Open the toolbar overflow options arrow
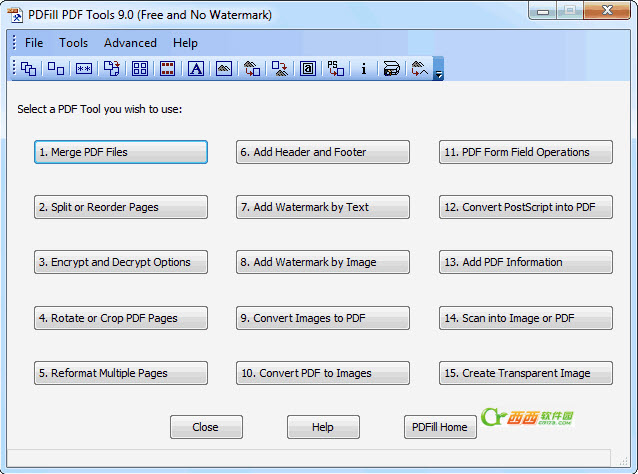Viewport: 638px width, 474px height. [x=439, y=68]
